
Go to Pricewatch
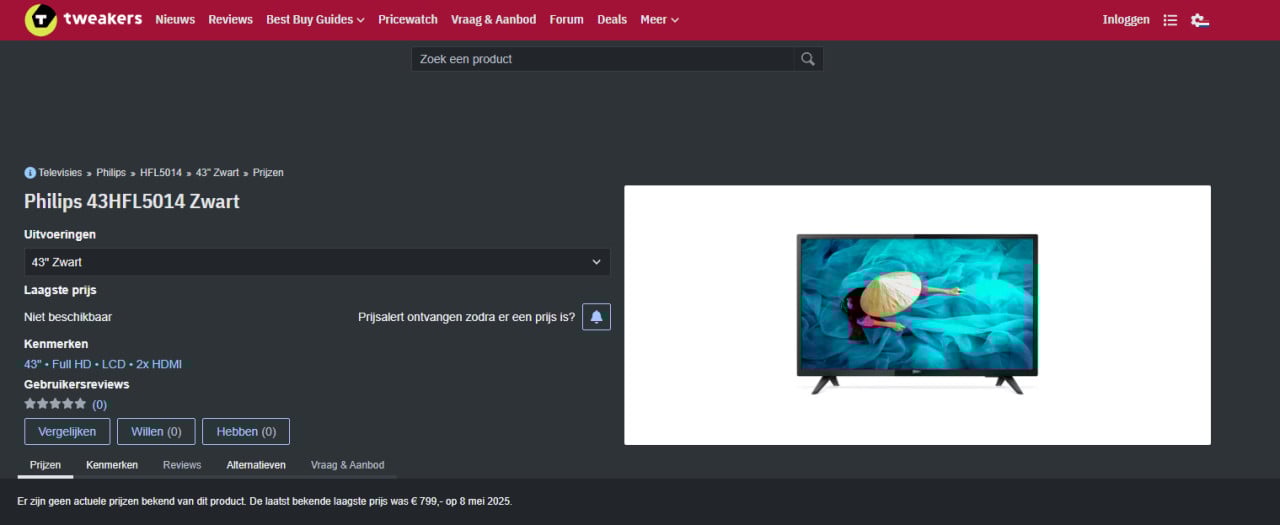[x=408, y=20]
